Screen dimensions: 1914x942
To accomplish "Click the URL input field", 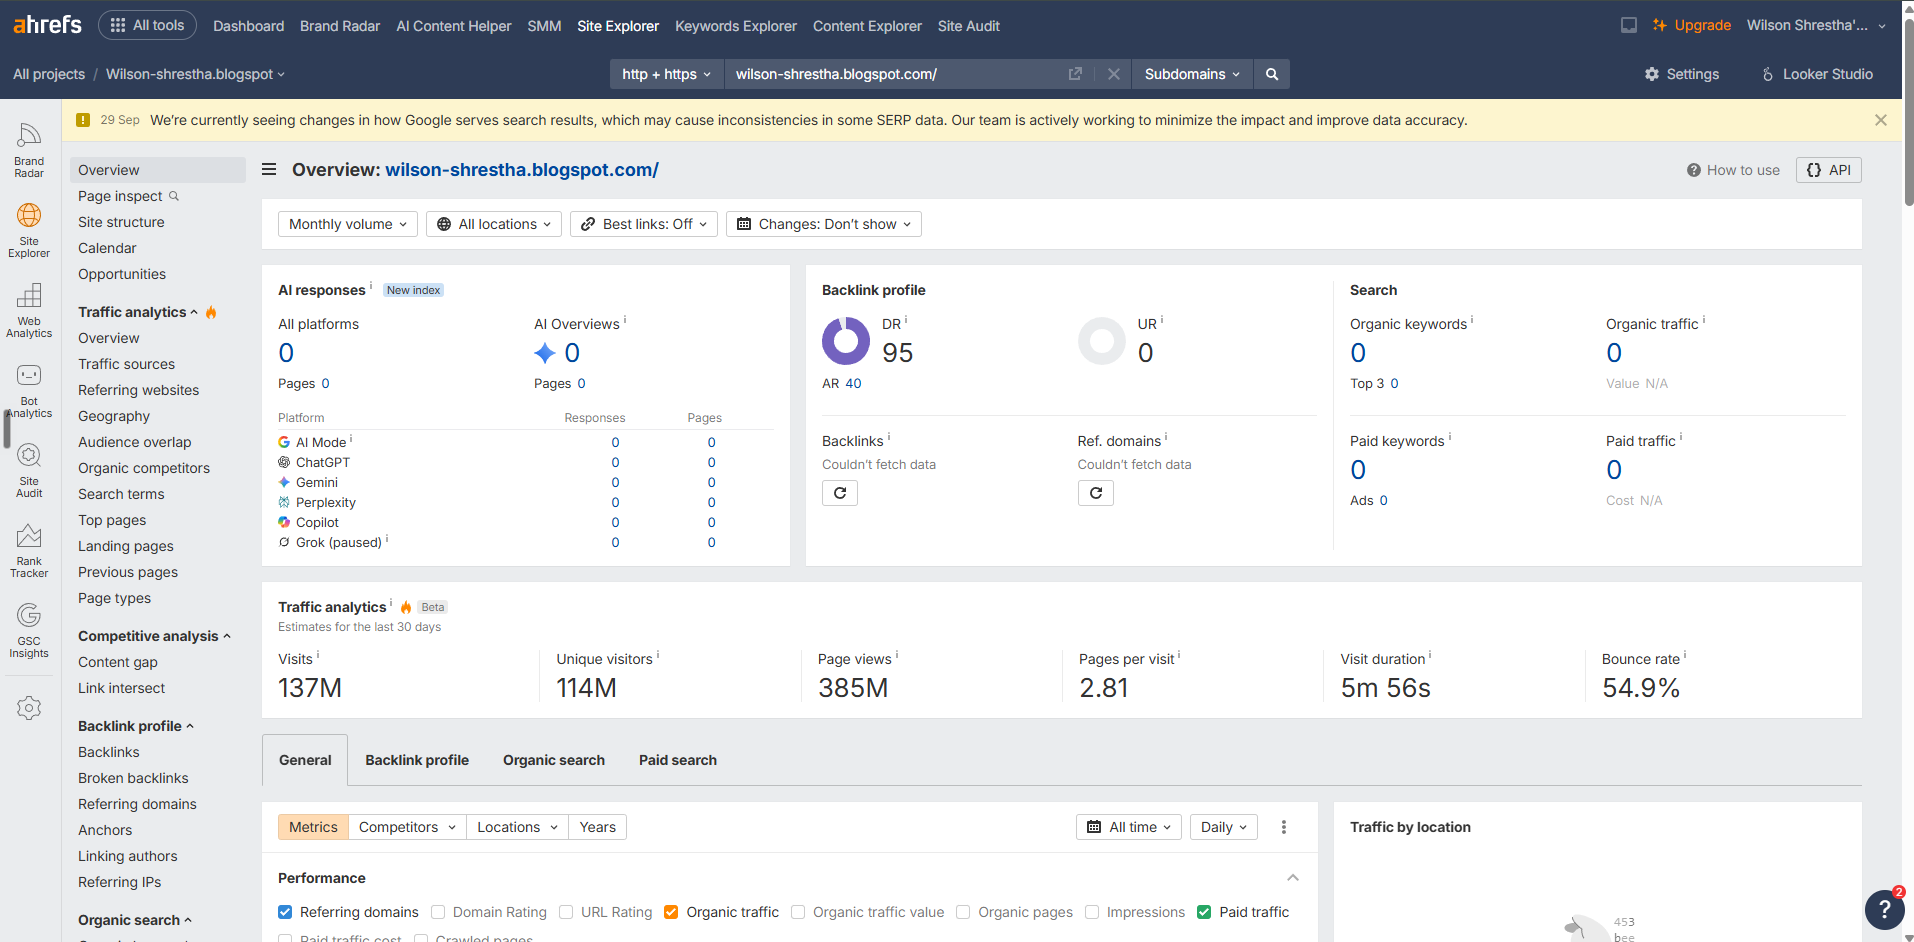I will (895, 74).
